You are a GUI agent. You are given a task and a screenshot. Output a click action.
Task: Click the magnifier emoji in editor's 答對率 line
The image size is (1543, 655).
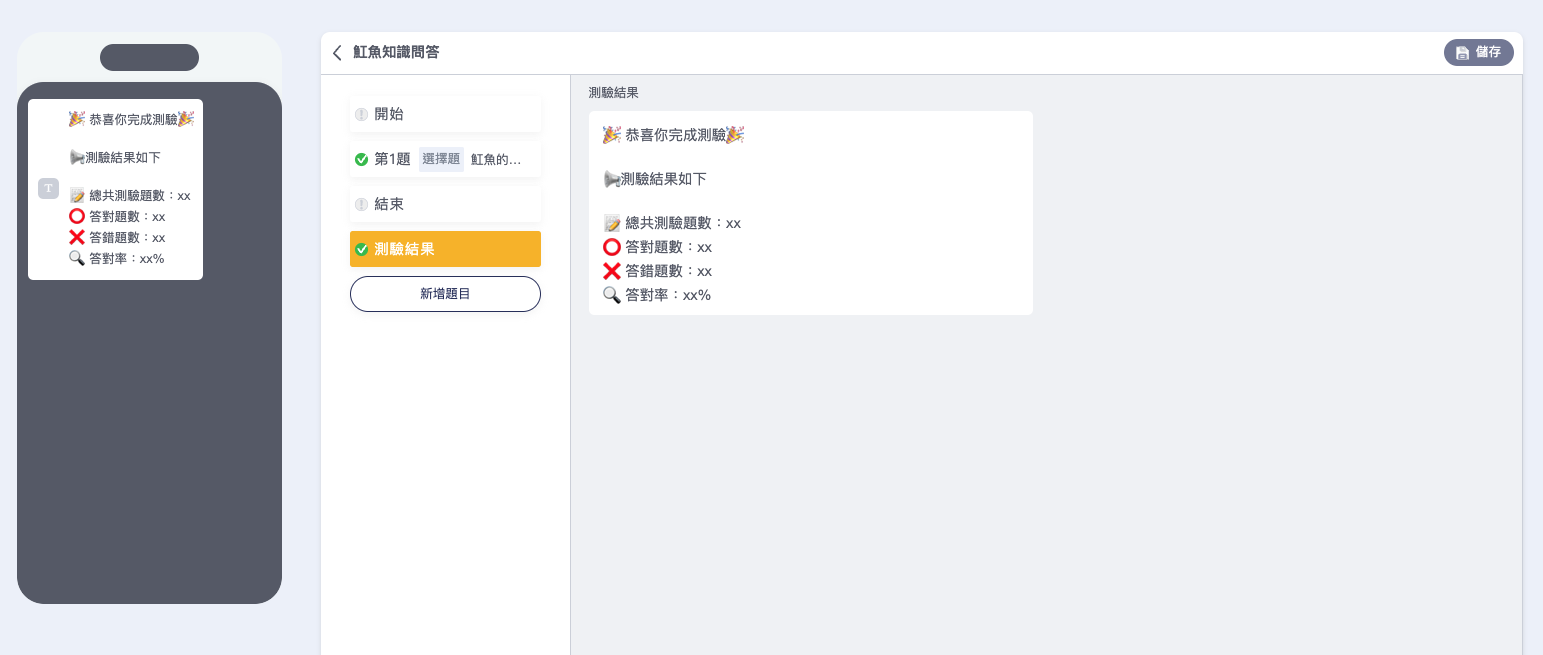pos(612,295)
